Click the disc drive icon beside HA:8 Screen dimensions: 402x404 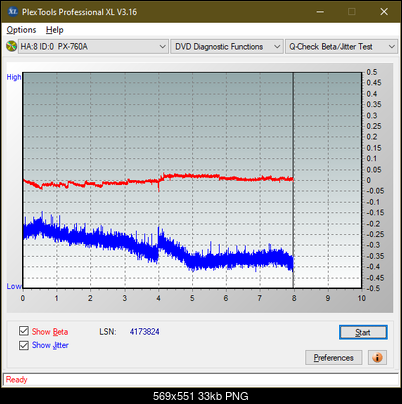(x=11, y=46)
